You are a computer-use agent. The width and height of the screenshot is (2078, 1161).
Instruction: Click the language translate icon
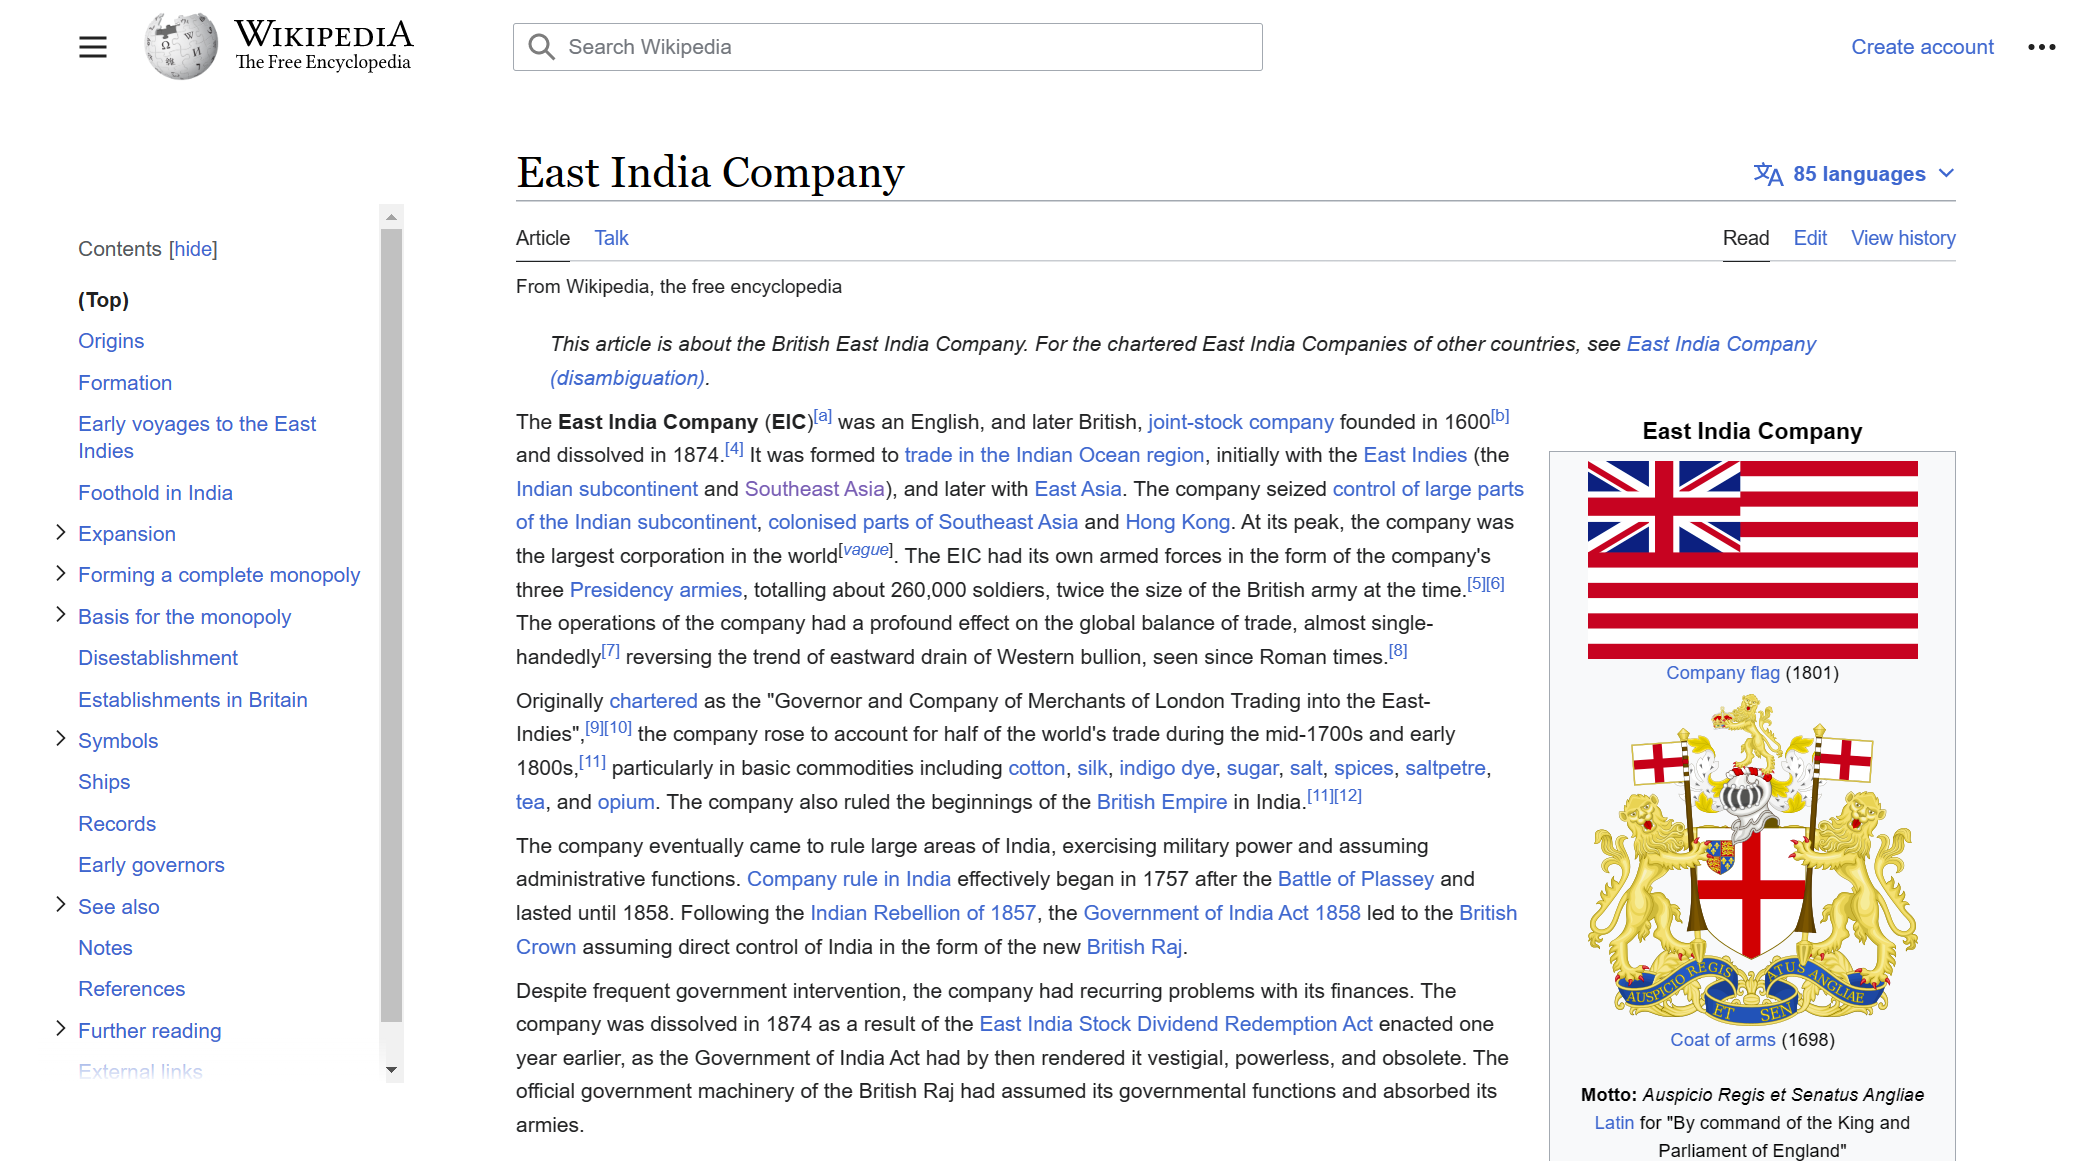coord(1768,174)
